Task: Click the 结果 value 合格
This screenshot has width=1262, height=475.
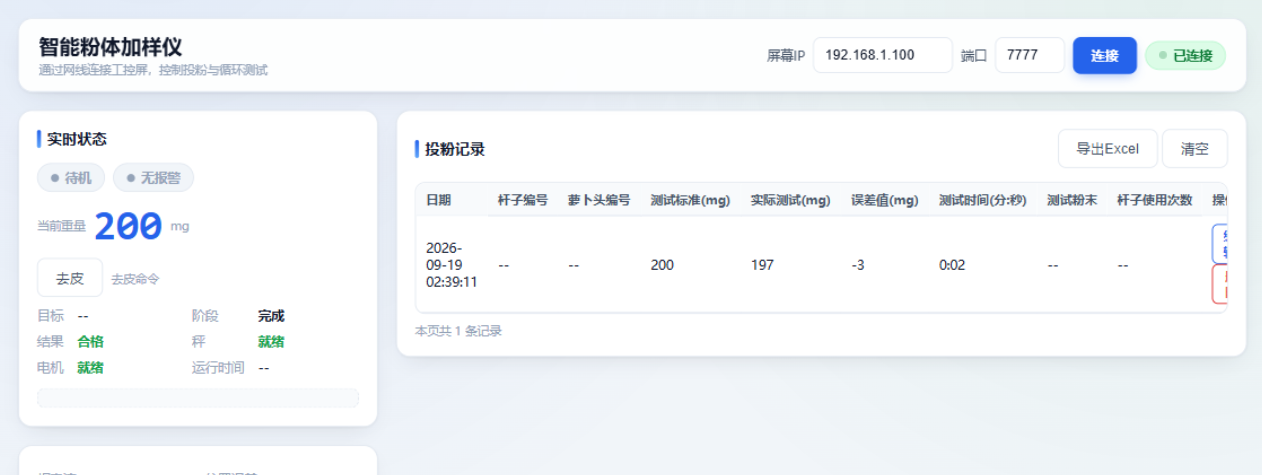Action: (x=90, y=342)
